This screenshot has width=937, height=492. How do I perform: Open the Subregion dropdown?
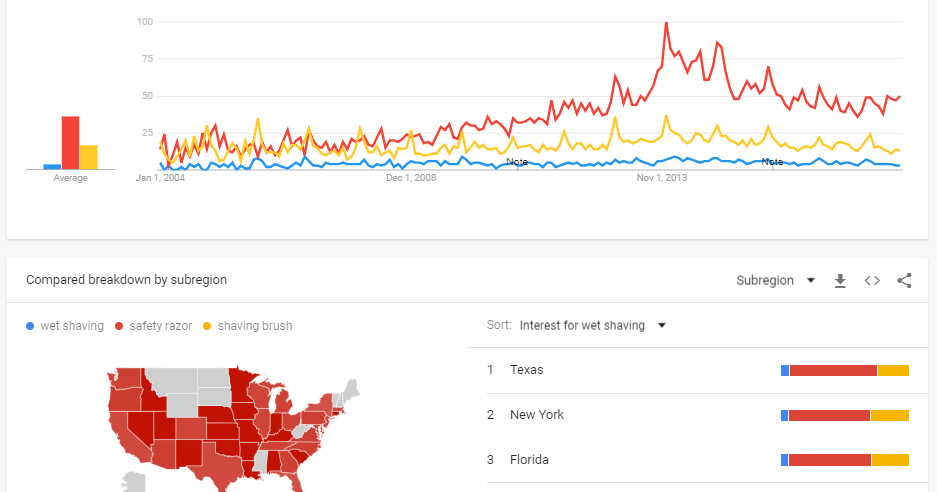click(775, 281)
